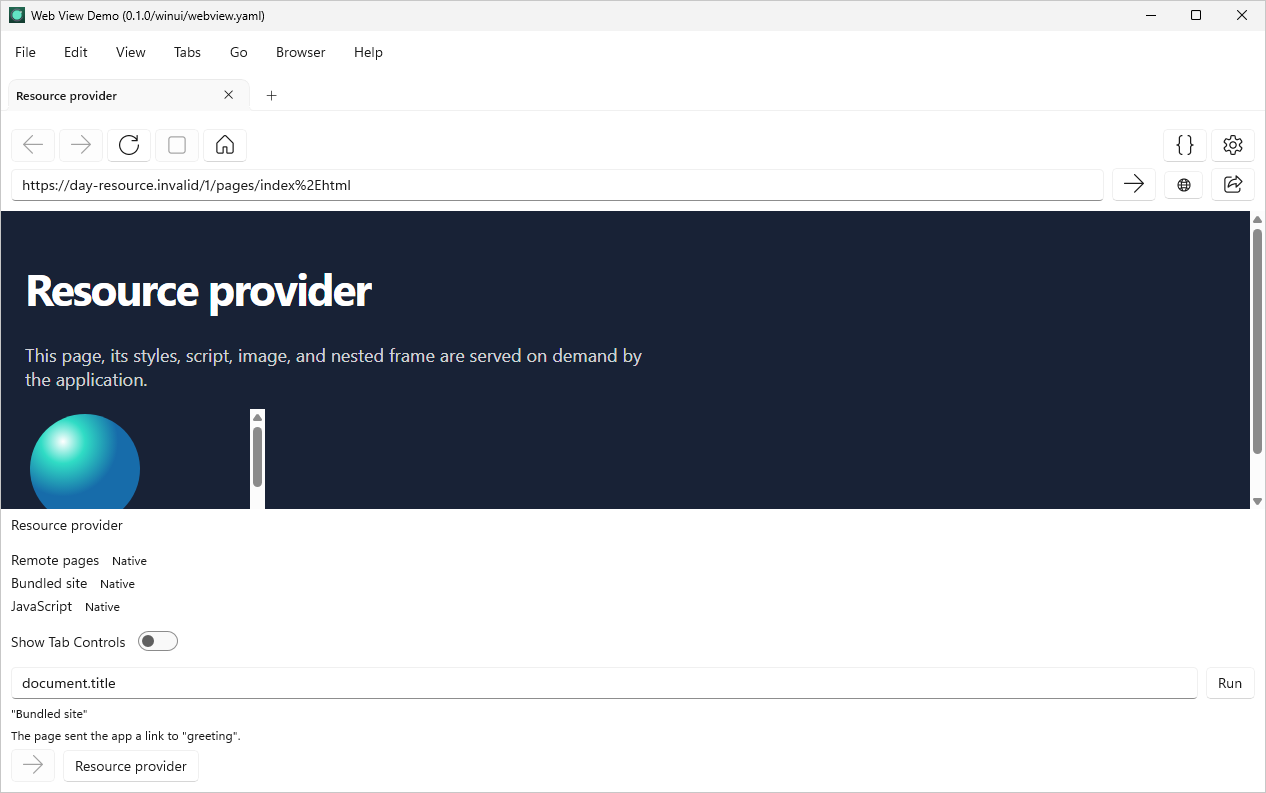Screen dimensions: 1266x793
Task: Open the Help menu
Action: click(x=368, y=52)
